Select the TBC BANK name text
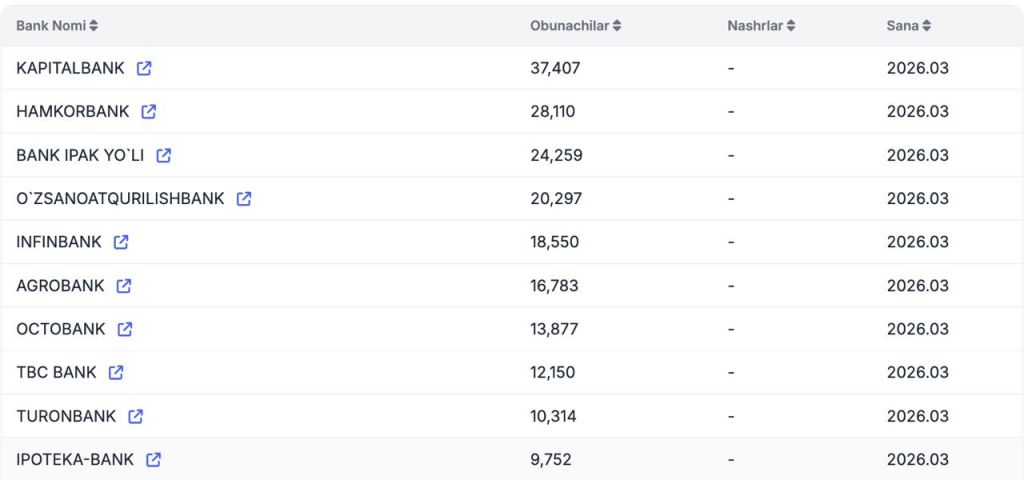The image size is (1024, 480). tap(57, 373)
